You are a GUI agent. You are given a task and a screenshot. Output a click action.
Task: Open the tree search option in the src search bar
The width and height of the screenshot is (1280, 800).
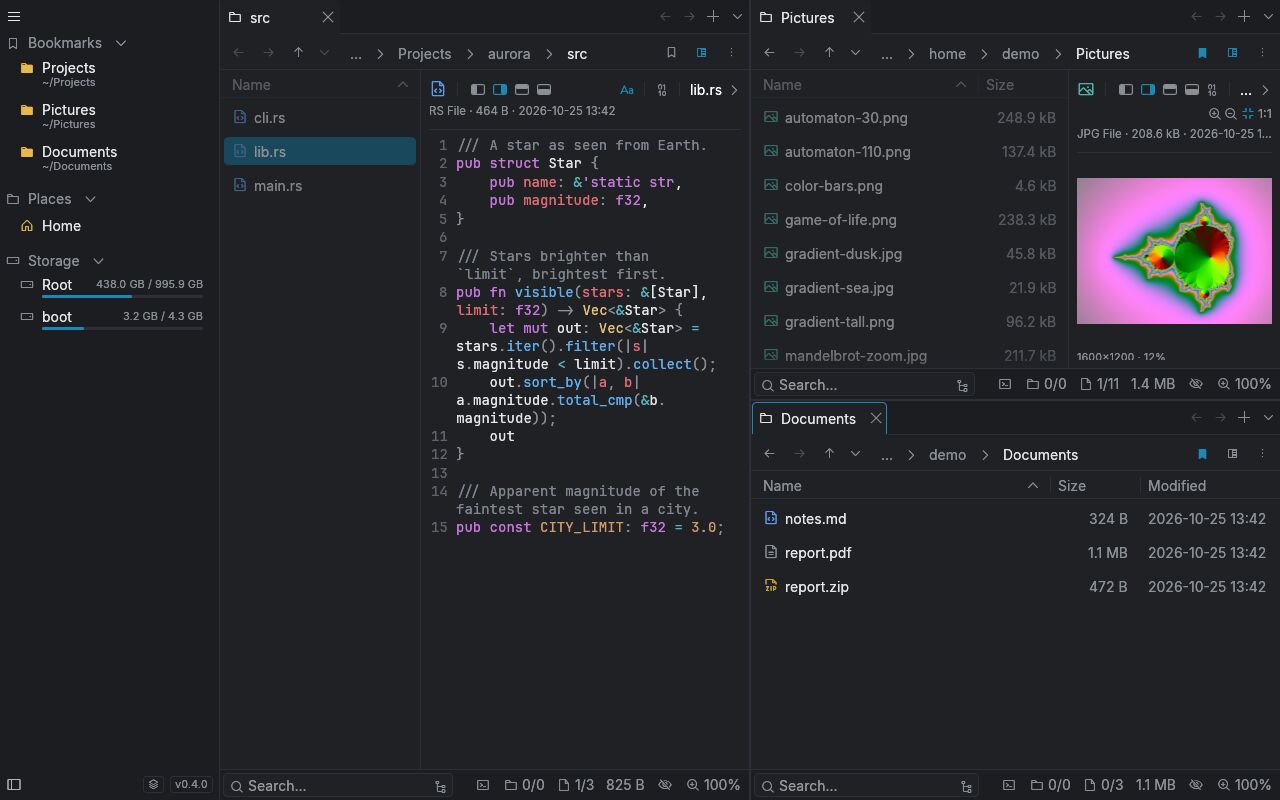pyautogui.click(x=440, y=787)
